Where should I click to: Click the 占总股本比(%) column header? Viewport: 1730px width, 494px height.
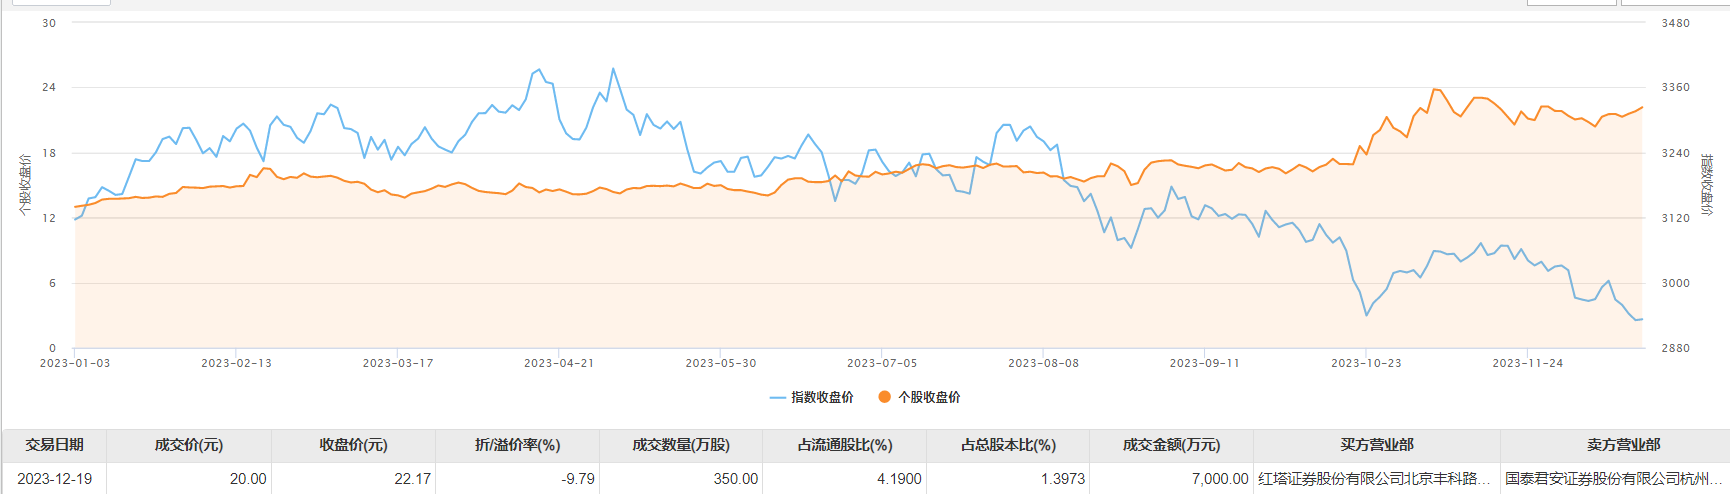coord(1009,445)
